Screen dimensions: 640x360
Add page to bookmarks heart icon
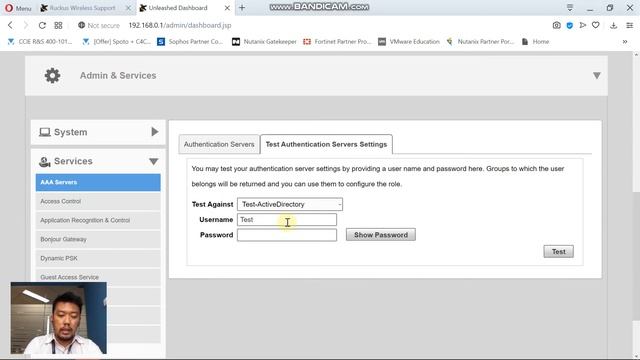(x=596, y=25)
